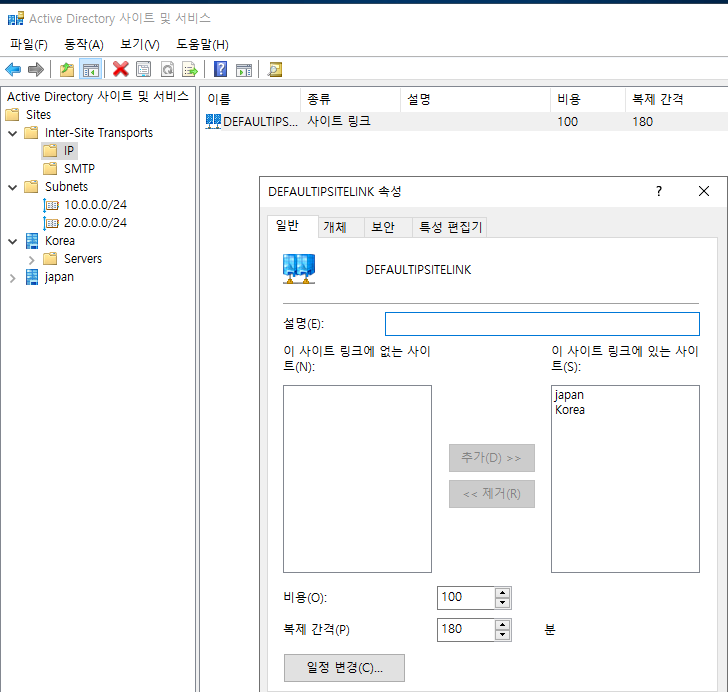Click the Inter-Site Transports folder icon
Screen dimensions: 728x692
31,133
